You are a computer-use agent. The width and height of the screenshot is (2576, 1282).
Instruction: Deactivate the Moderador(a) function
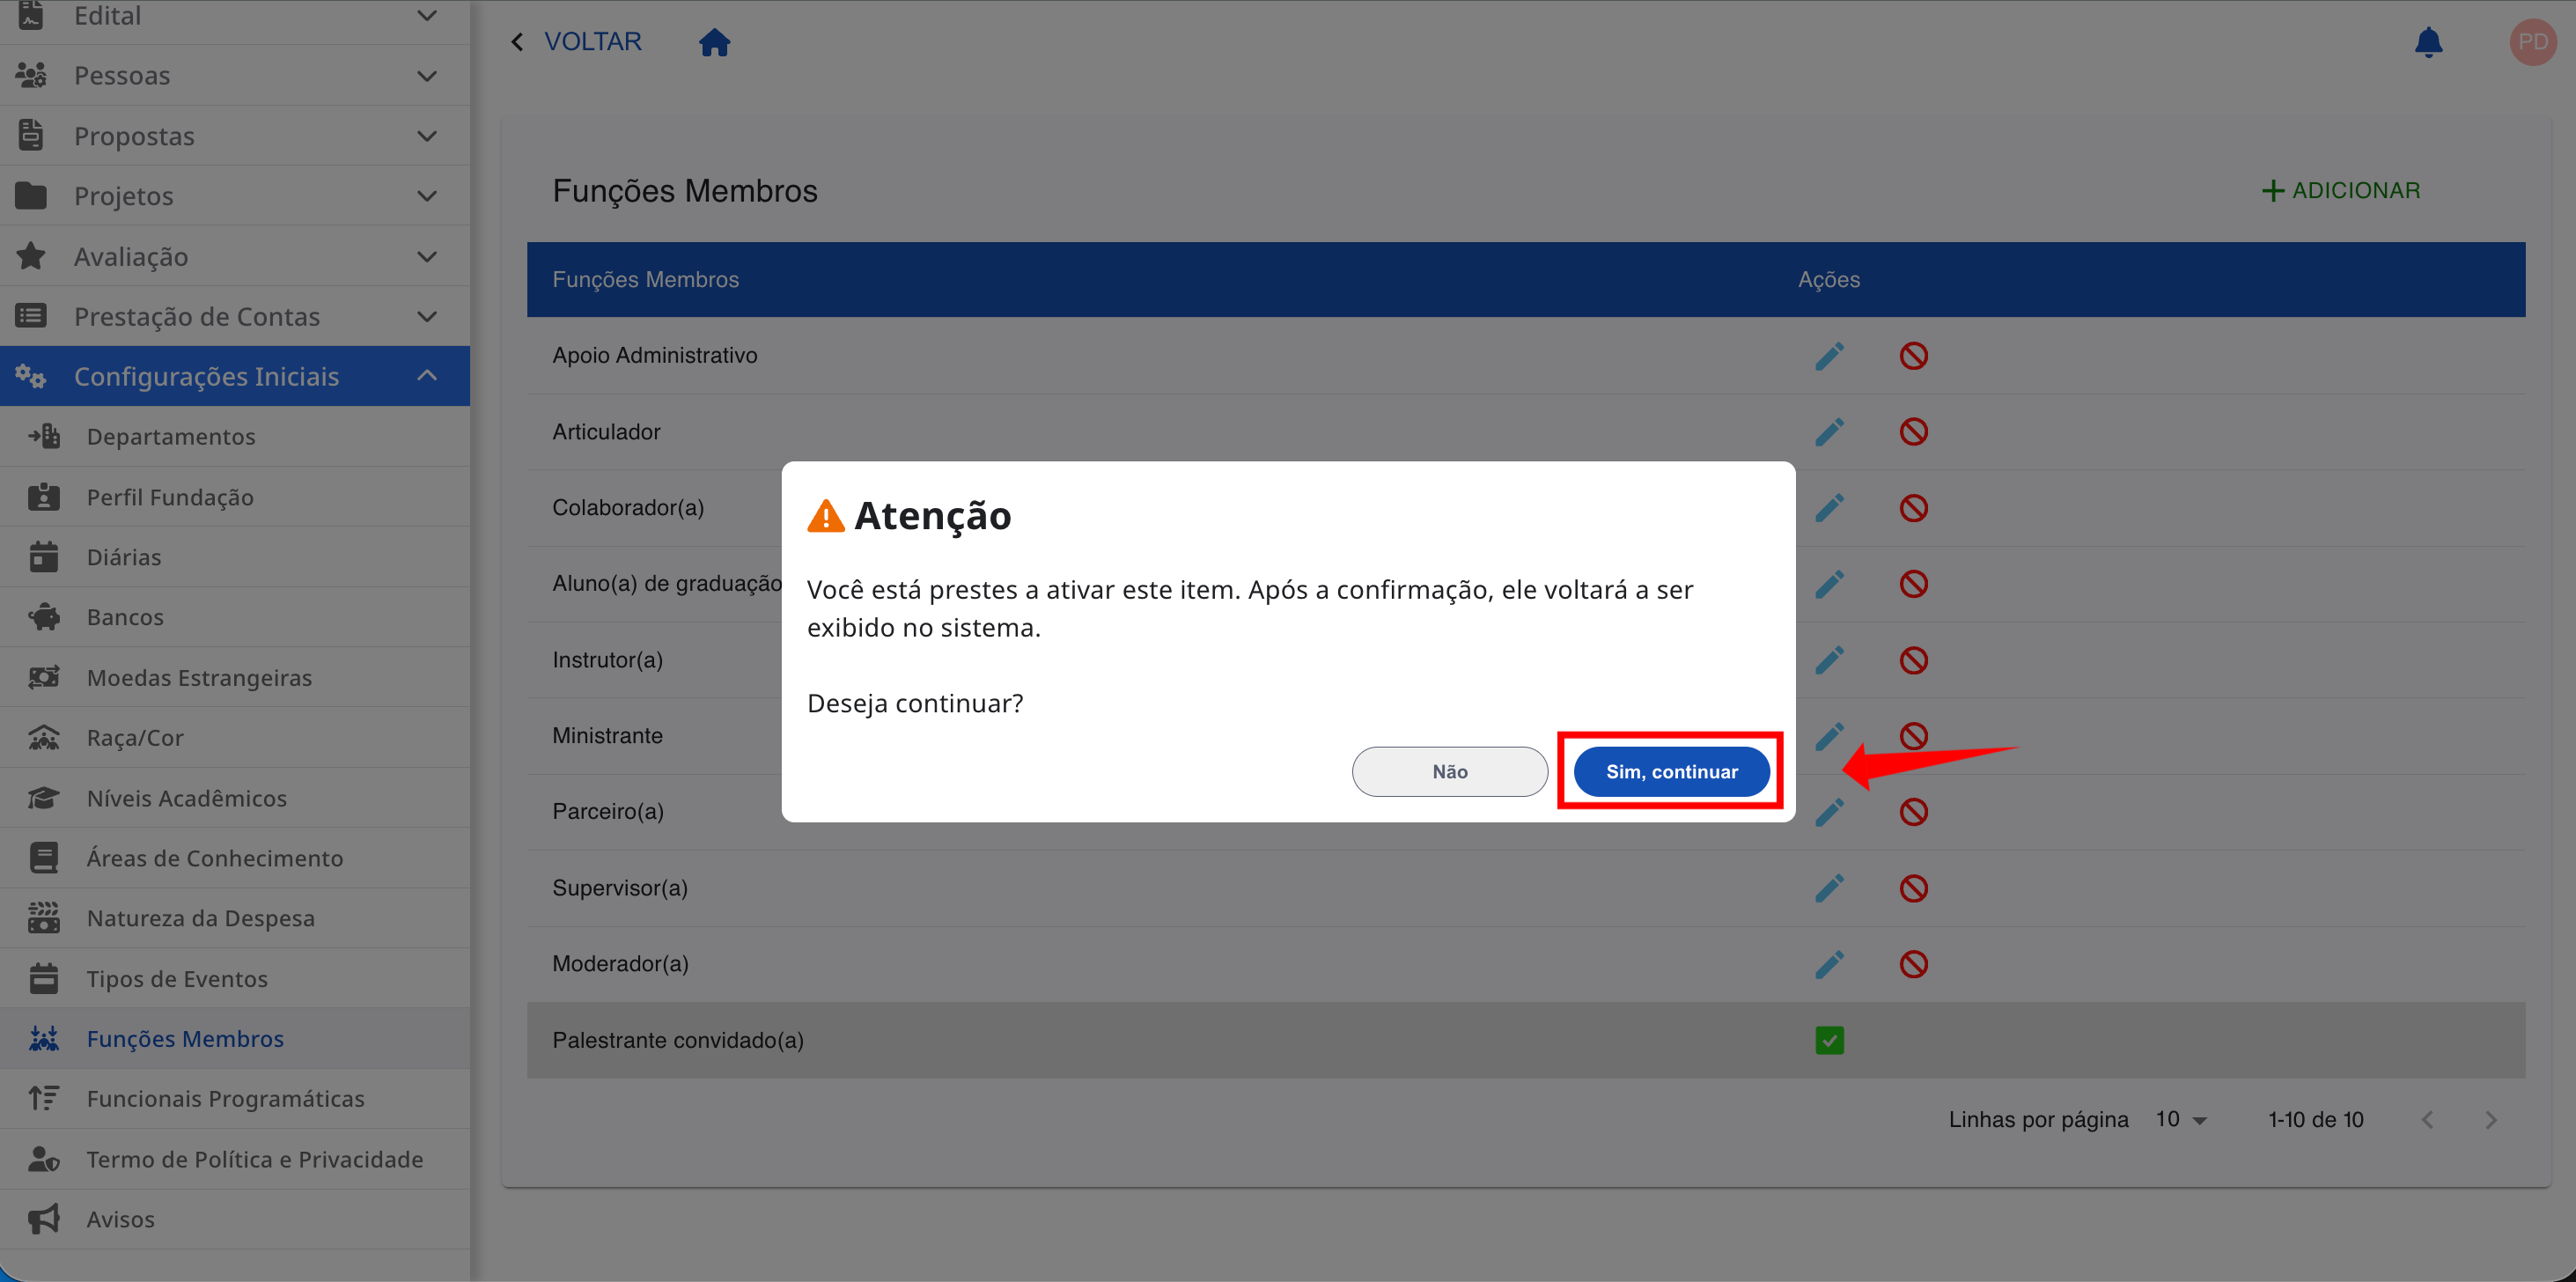[1913, 964]
